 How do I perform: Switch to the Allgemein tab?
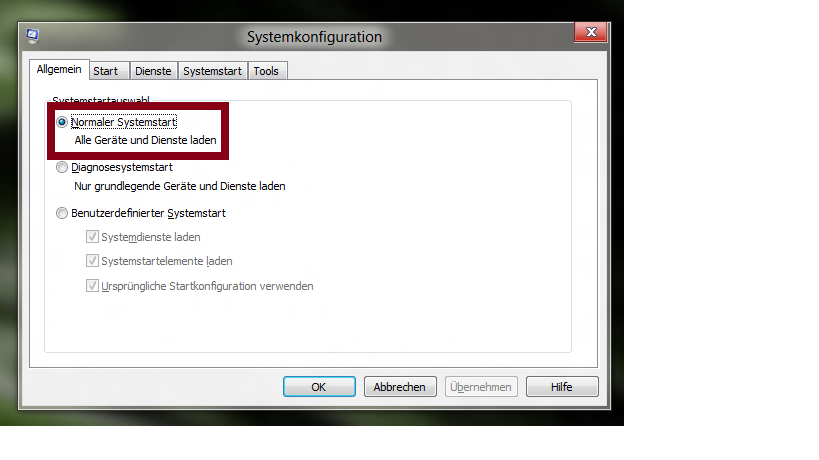59,69
